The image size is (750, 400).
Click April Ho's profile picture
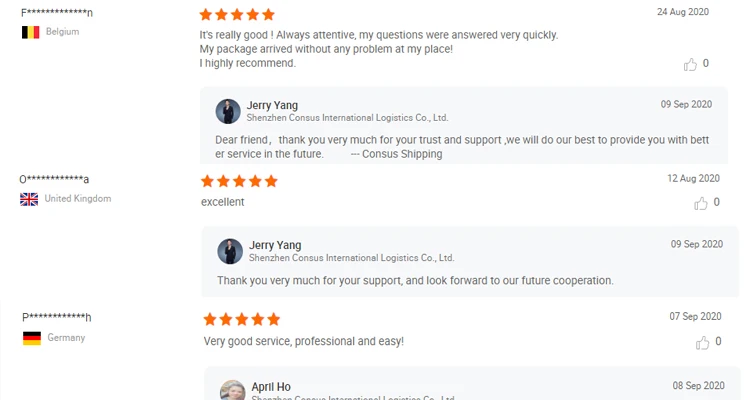pos(232,391)
